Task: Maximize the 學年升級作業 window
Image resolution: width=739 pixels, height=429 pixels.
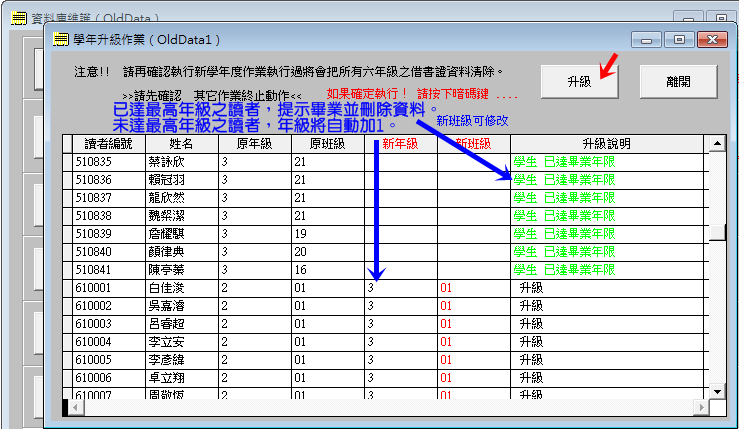Action: (x=679, y=40)
